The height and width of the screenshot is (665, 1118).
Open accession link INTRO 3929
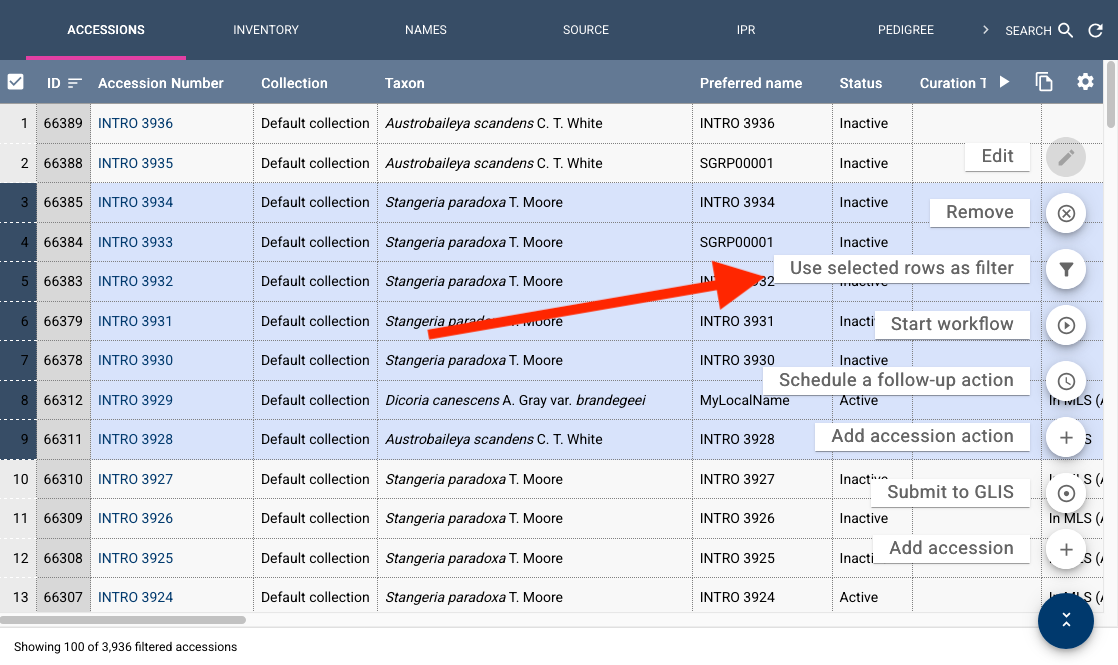tap(135, 401)
